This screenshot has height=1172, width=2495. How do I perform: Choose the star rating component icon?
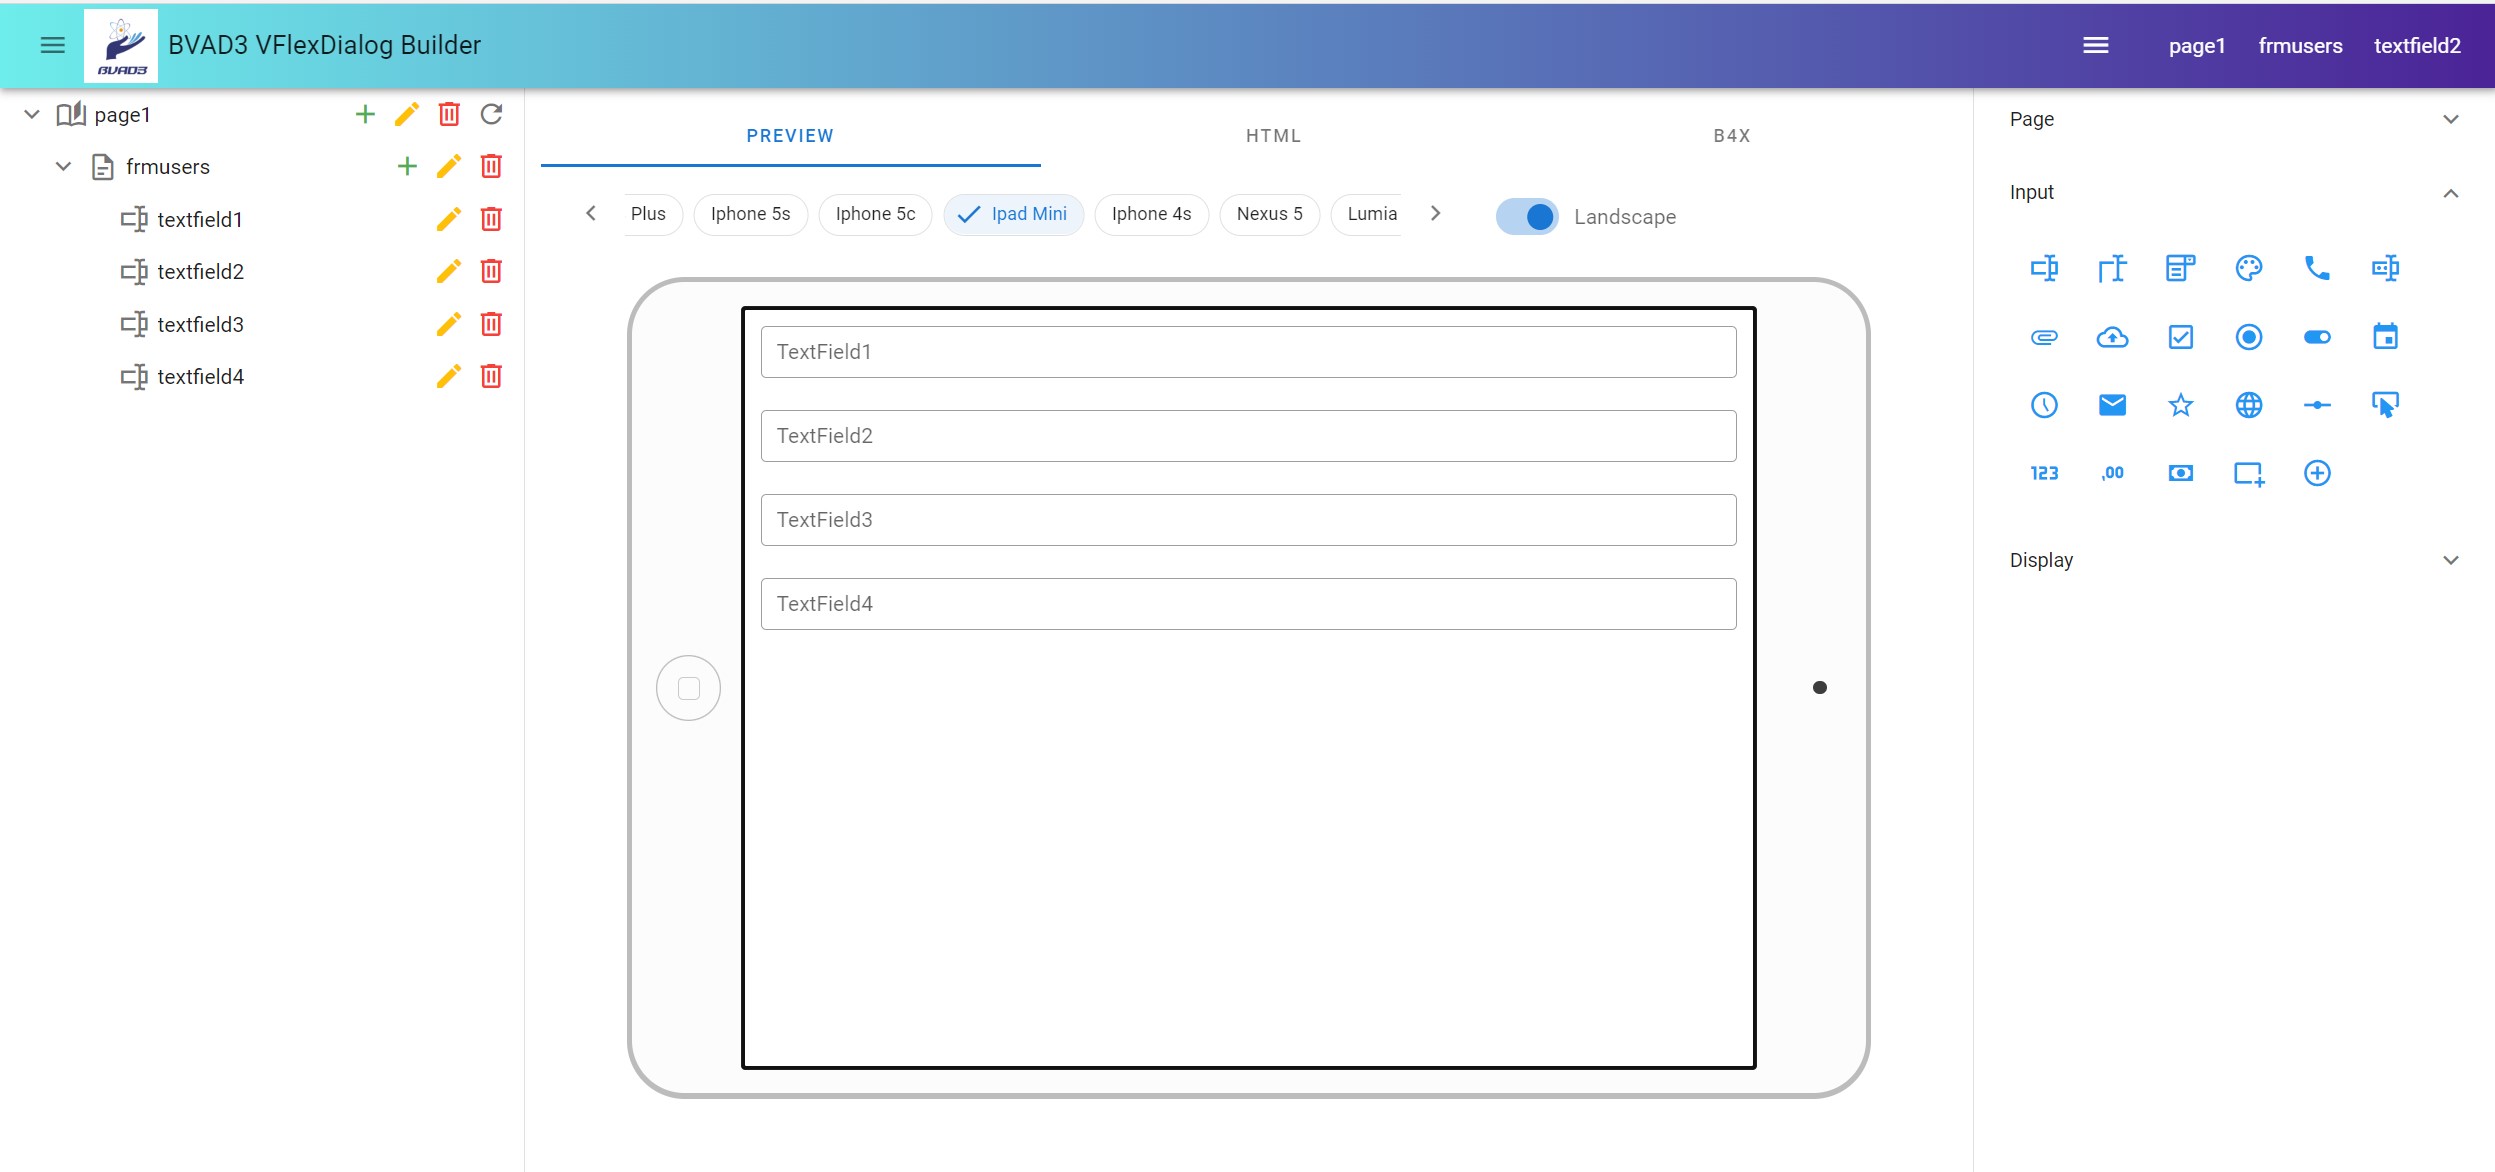pos(2180,405)
